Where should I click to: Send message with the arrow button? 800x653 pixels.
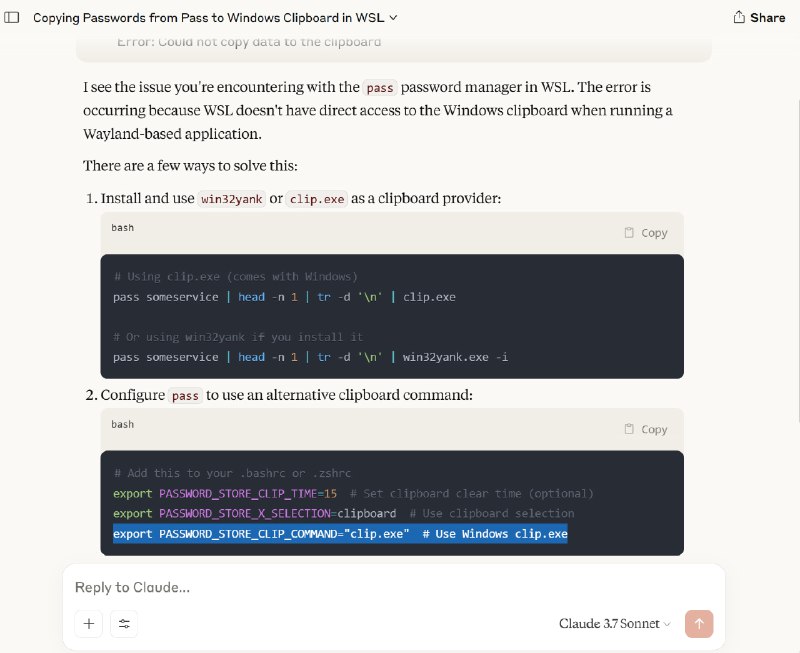(x=699, y=623)
